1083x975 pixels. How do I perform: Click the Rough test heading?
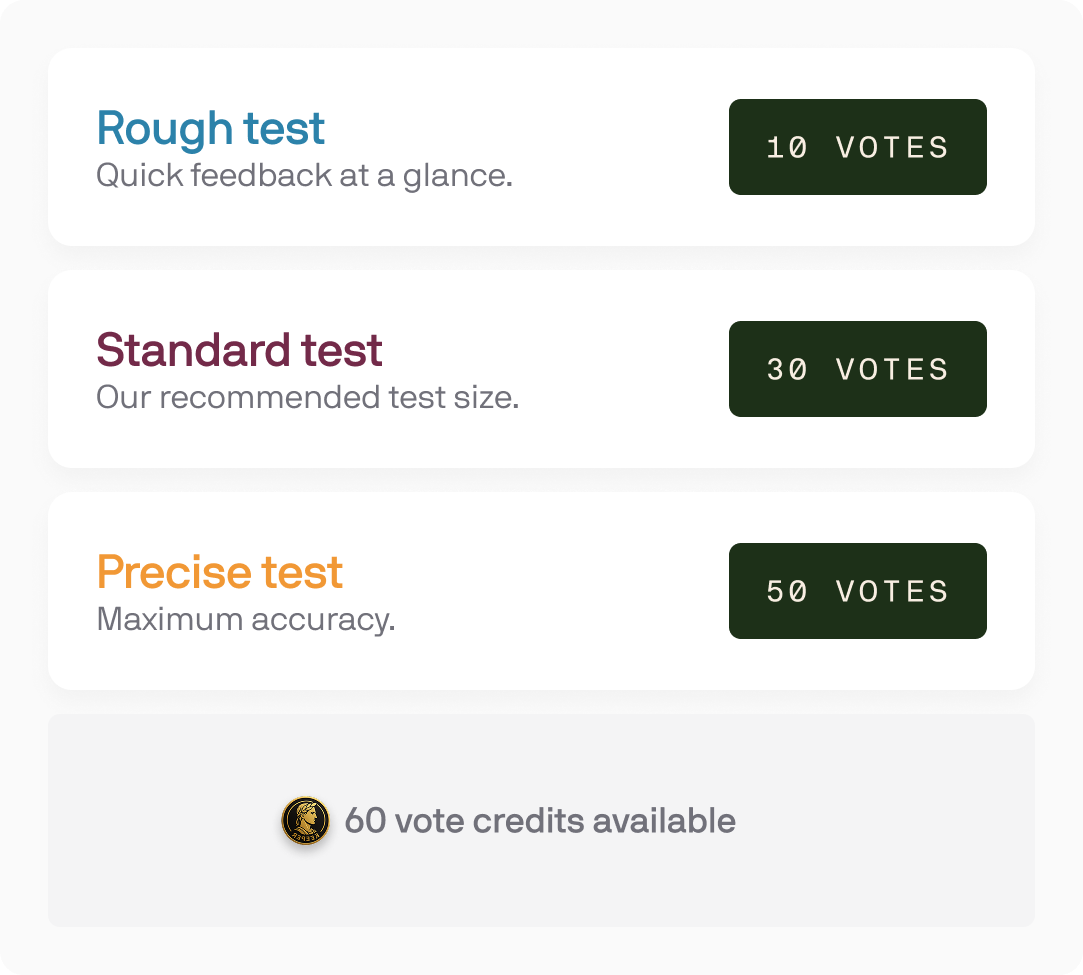tap(209, 127)
